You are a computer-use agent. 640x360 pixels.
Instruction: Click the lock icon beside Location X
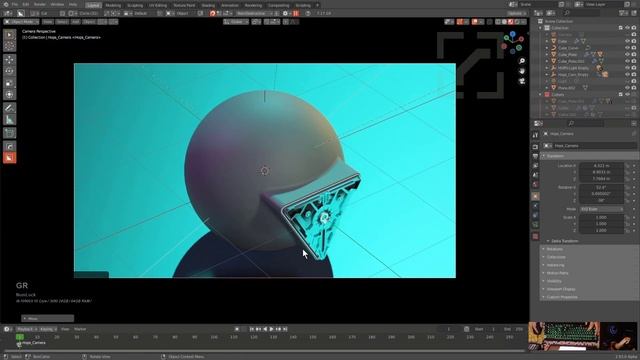(x=627, y=166)
